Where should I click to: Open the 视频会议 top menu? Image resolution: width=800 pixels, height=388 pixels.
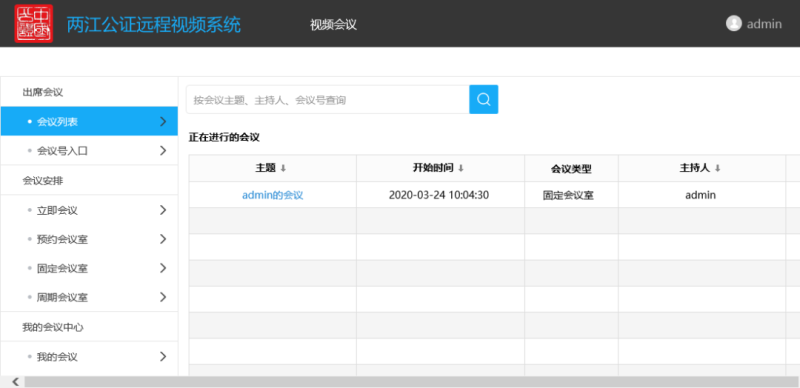click(x=333, y=25)
